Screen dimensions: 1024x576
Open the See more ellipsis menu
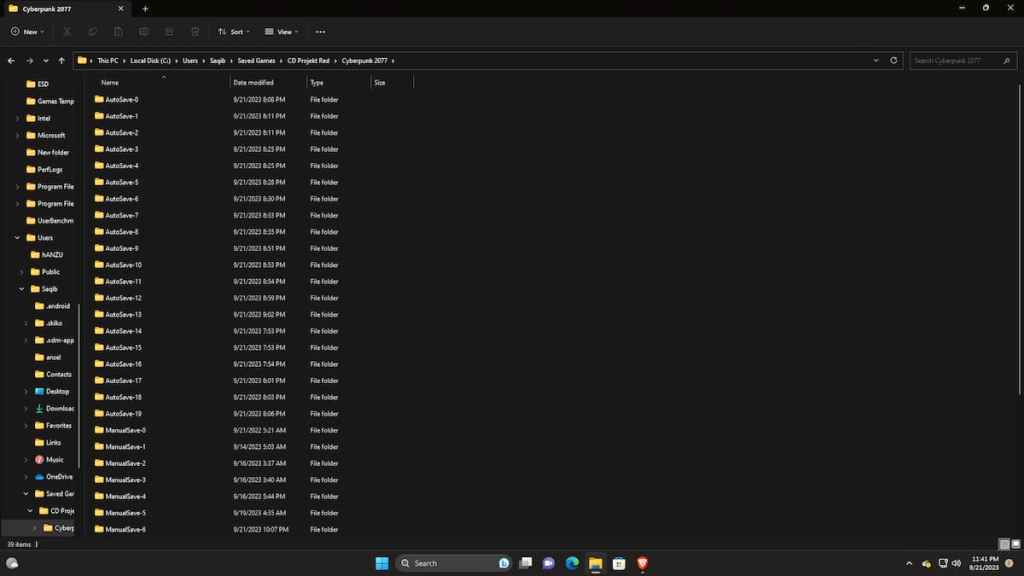tap(320, 31)
